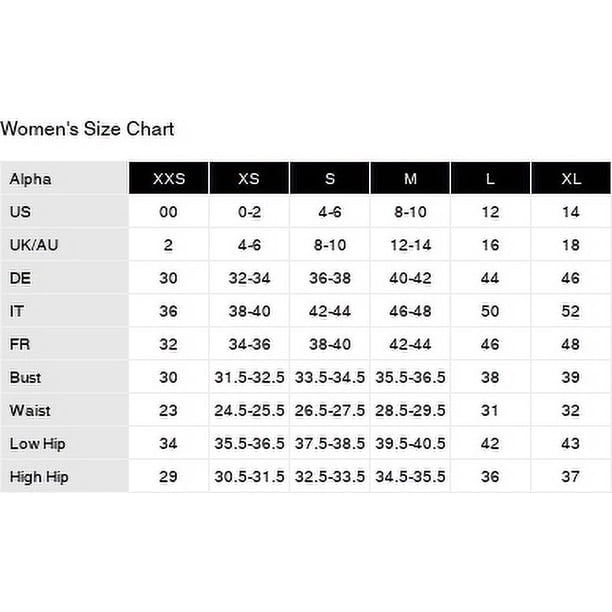Click the L size header

491,178
